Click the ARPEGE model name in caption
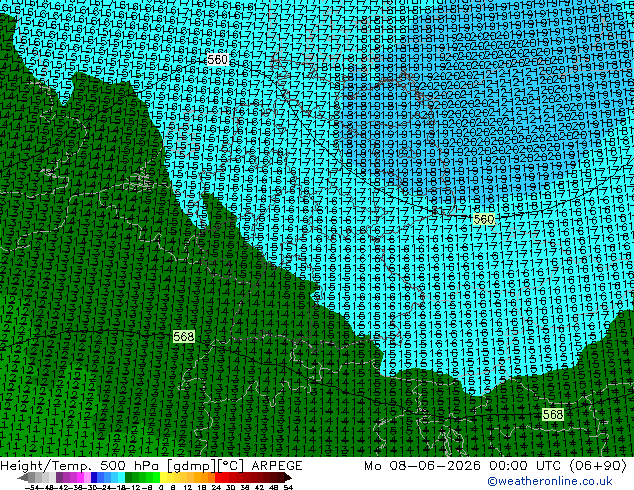 (277, 466)
